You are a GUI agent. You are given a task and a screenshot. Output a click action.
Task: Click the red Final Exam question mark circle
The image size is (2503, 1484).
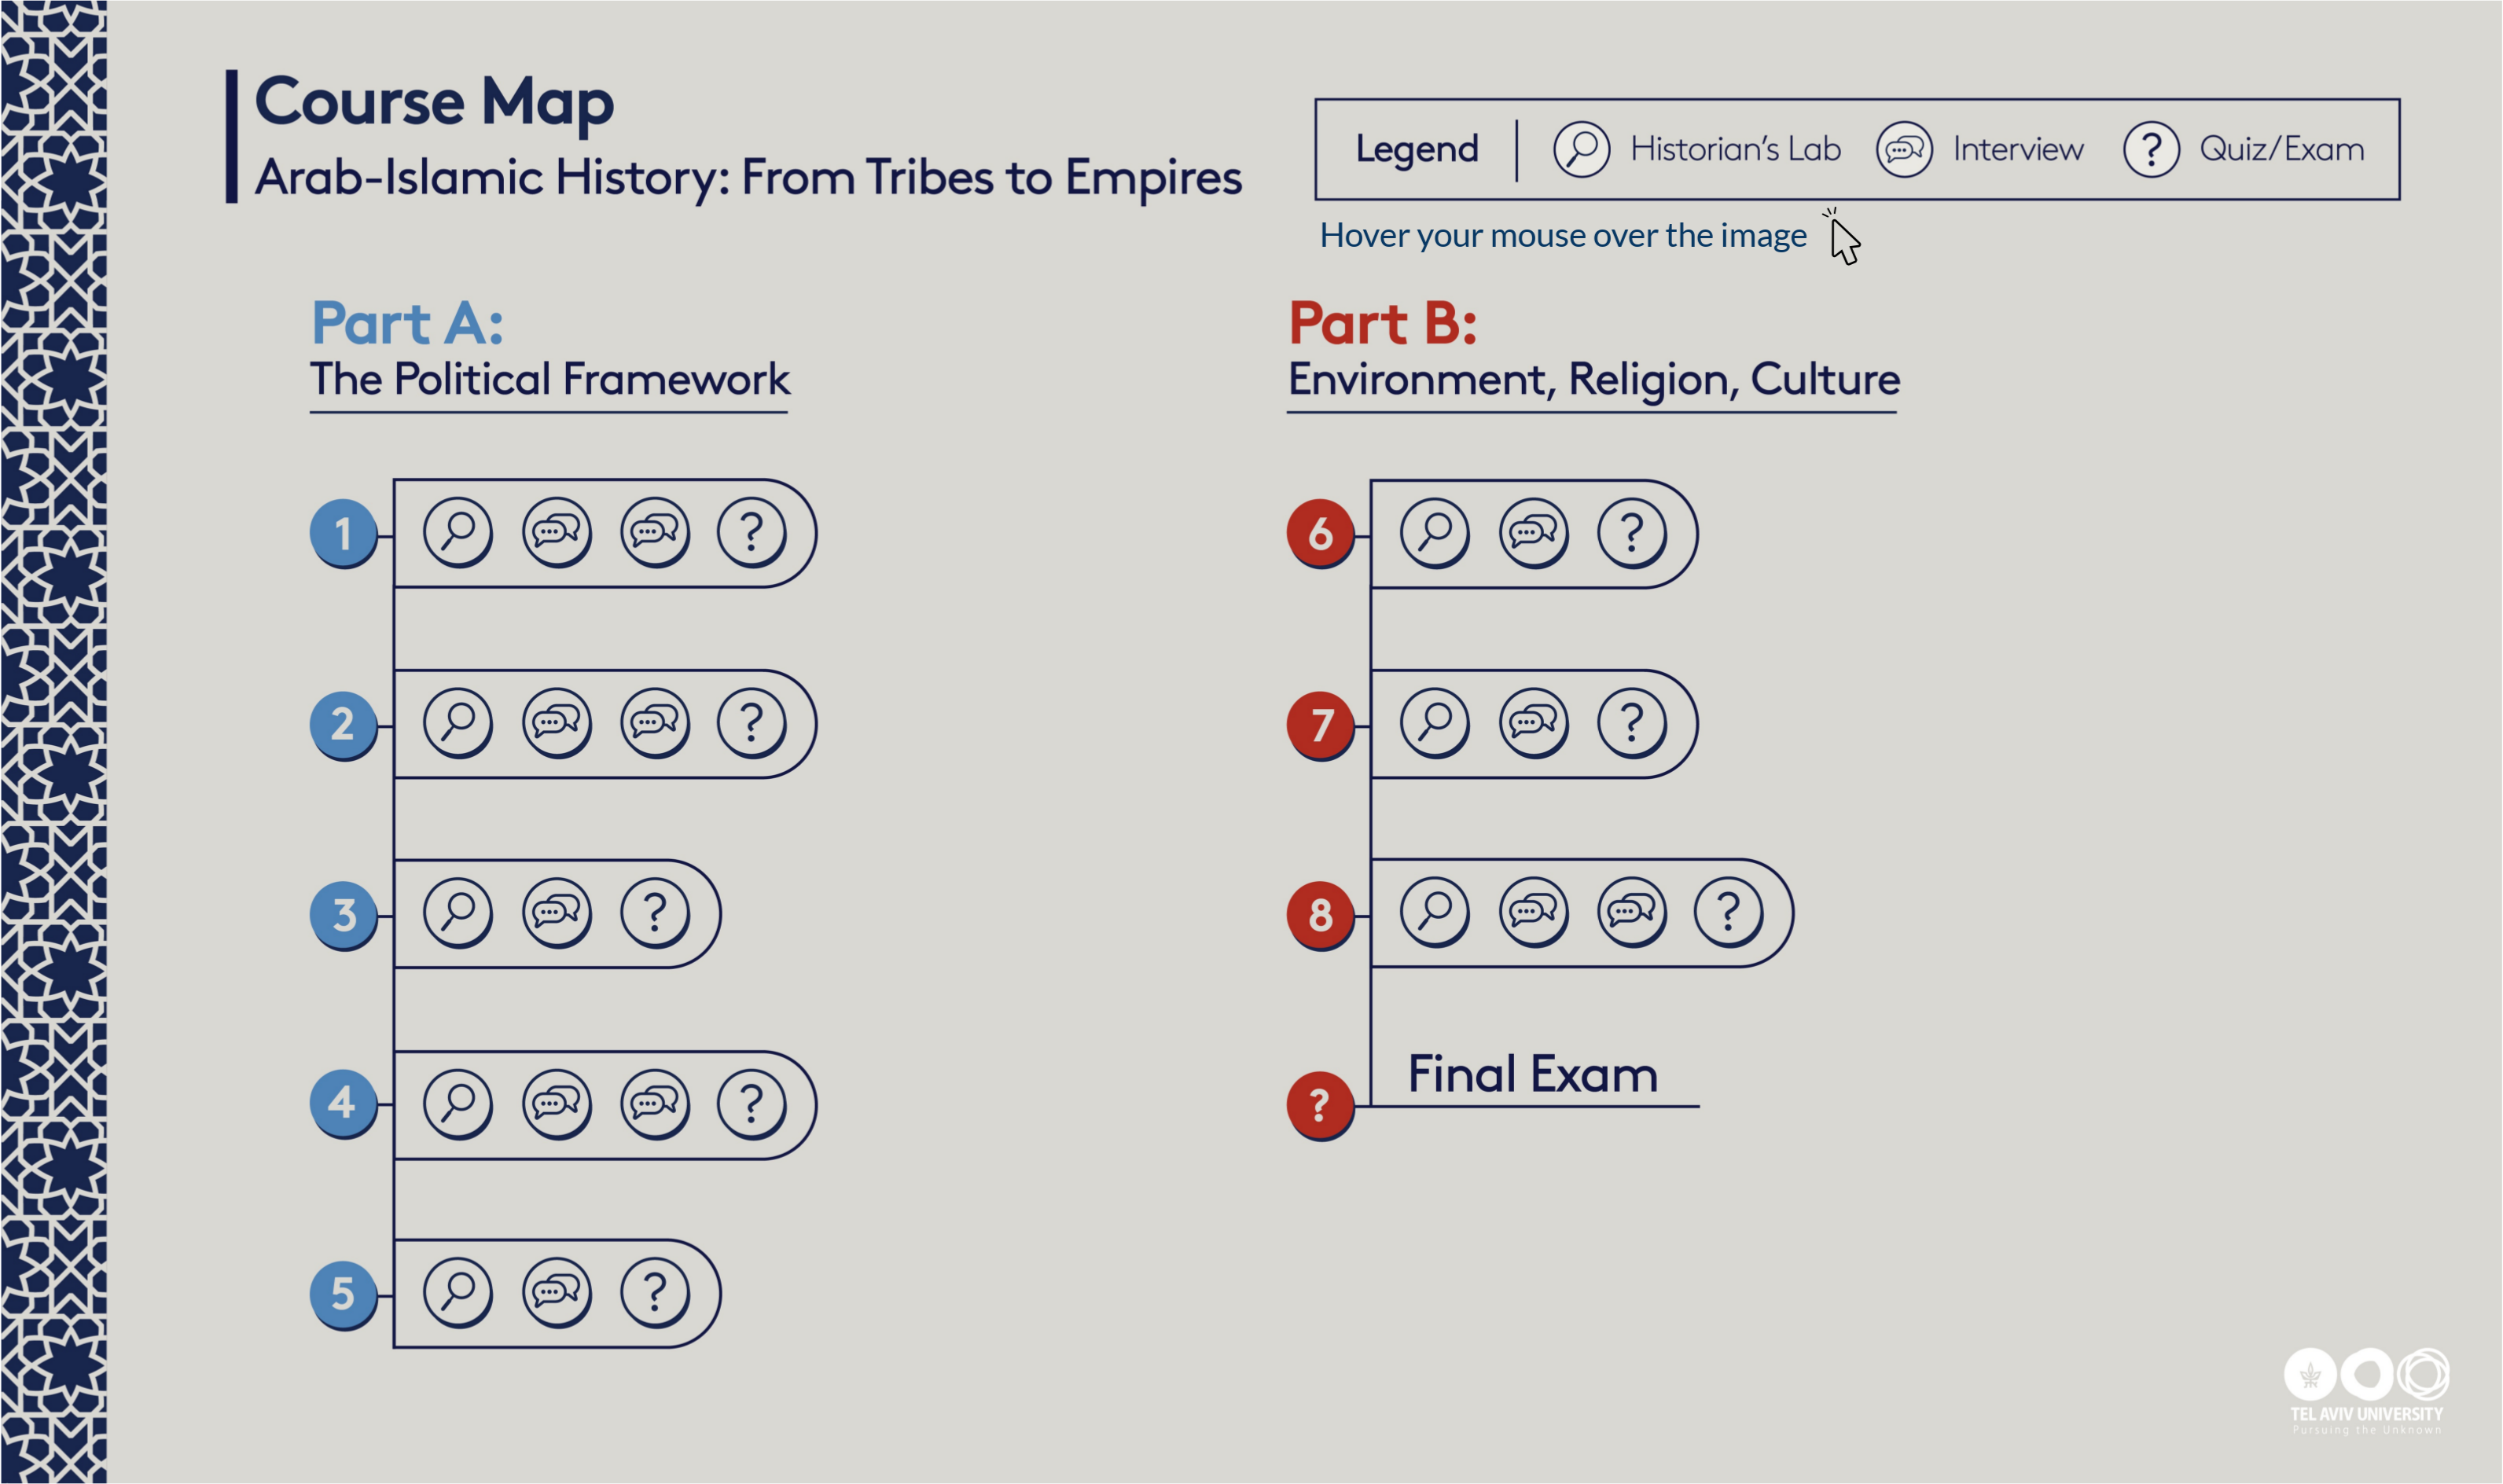1319,1104
